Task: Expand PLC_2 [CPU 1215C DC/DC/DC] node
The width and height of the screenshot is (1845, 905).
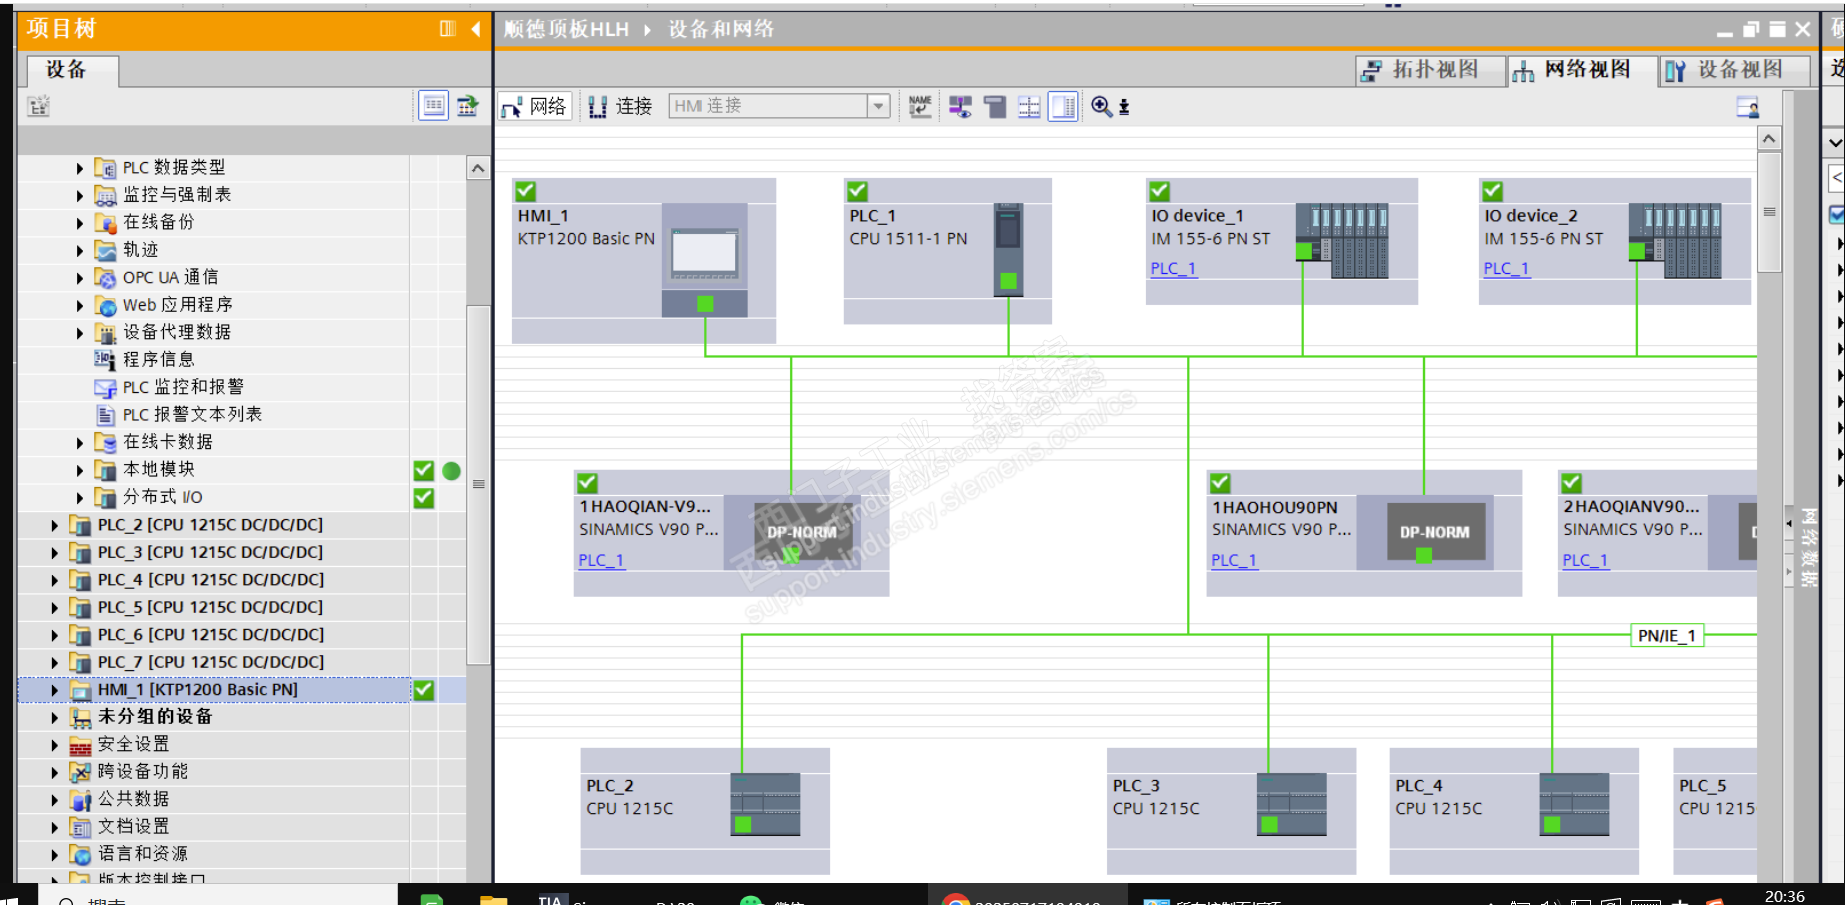Action: pos(55,525)
